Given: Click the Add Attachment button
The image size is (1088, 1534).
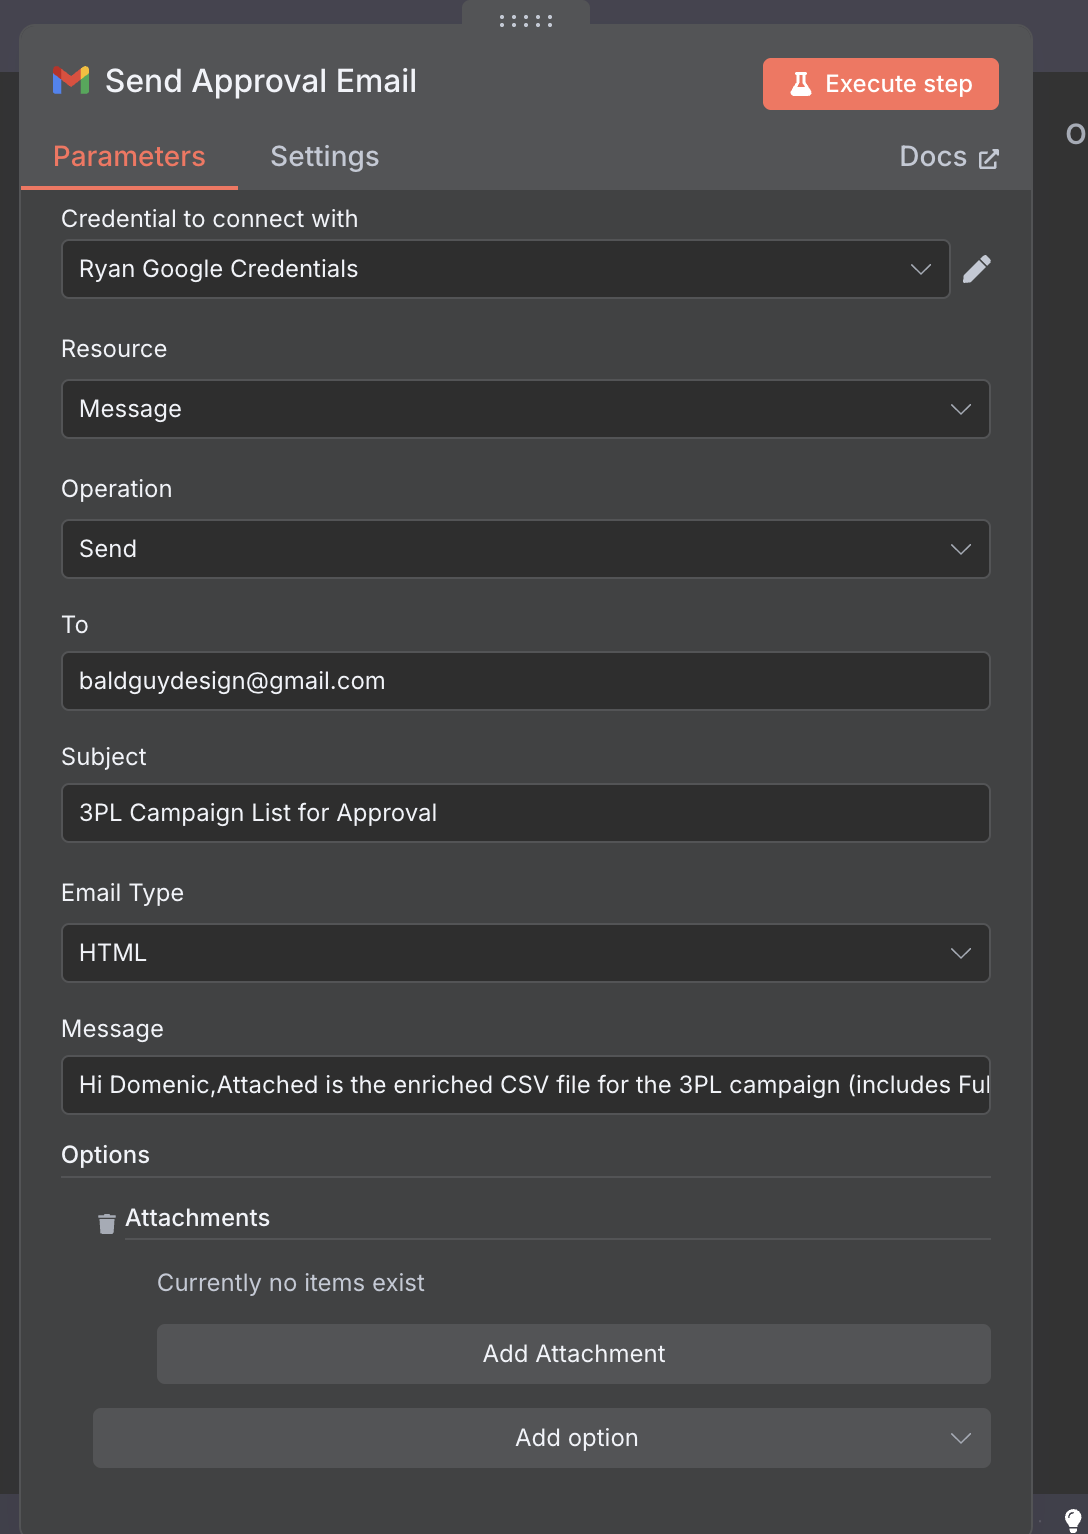Looking at the screenshot, I should [574, 1354].
